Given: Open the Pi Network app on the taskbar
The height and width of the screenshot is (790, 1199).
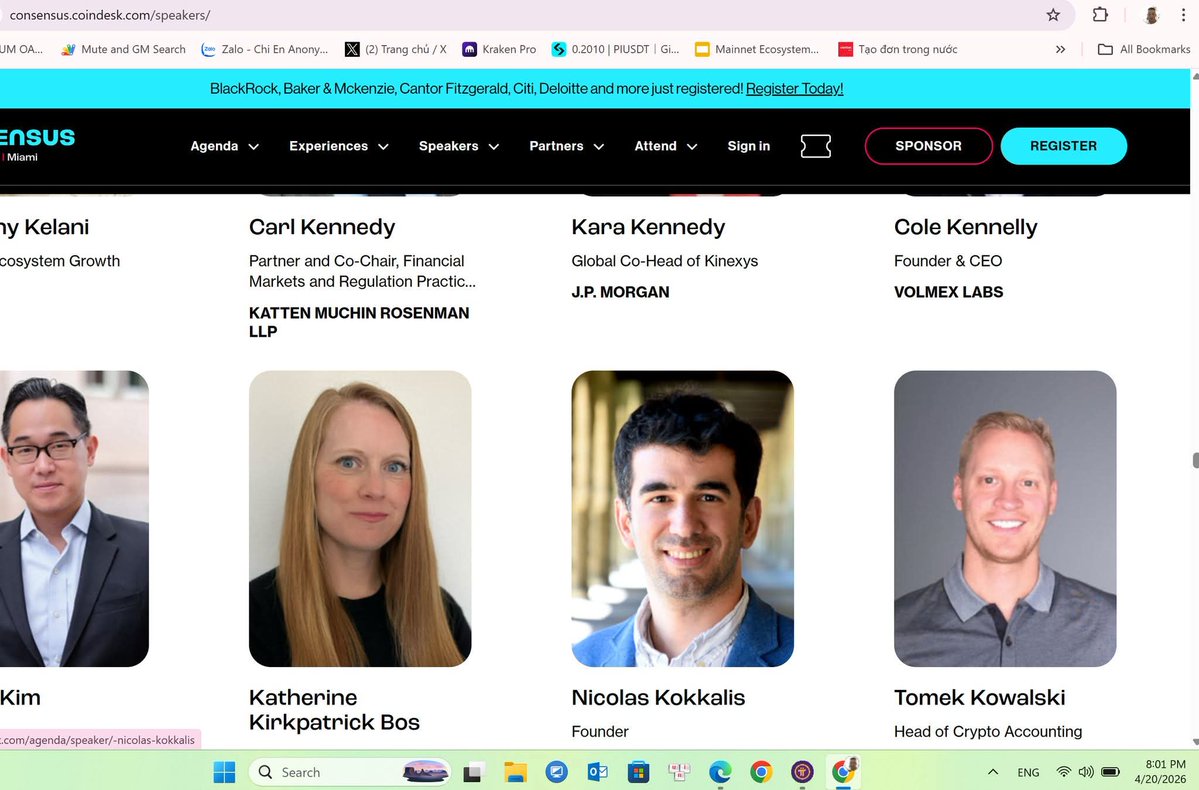Looking at the screenshot, I should tap(802, 772).
